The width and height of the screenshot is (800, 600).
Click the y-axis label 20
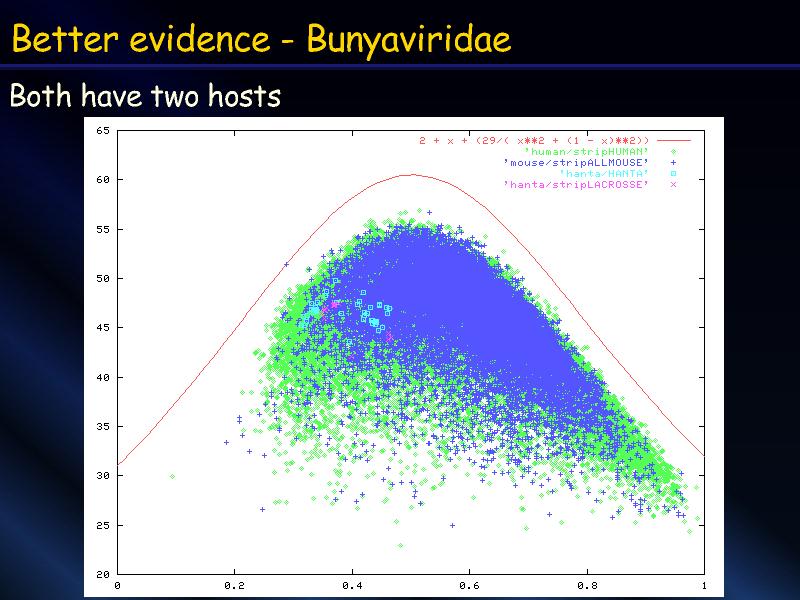(x=102, y=574)
